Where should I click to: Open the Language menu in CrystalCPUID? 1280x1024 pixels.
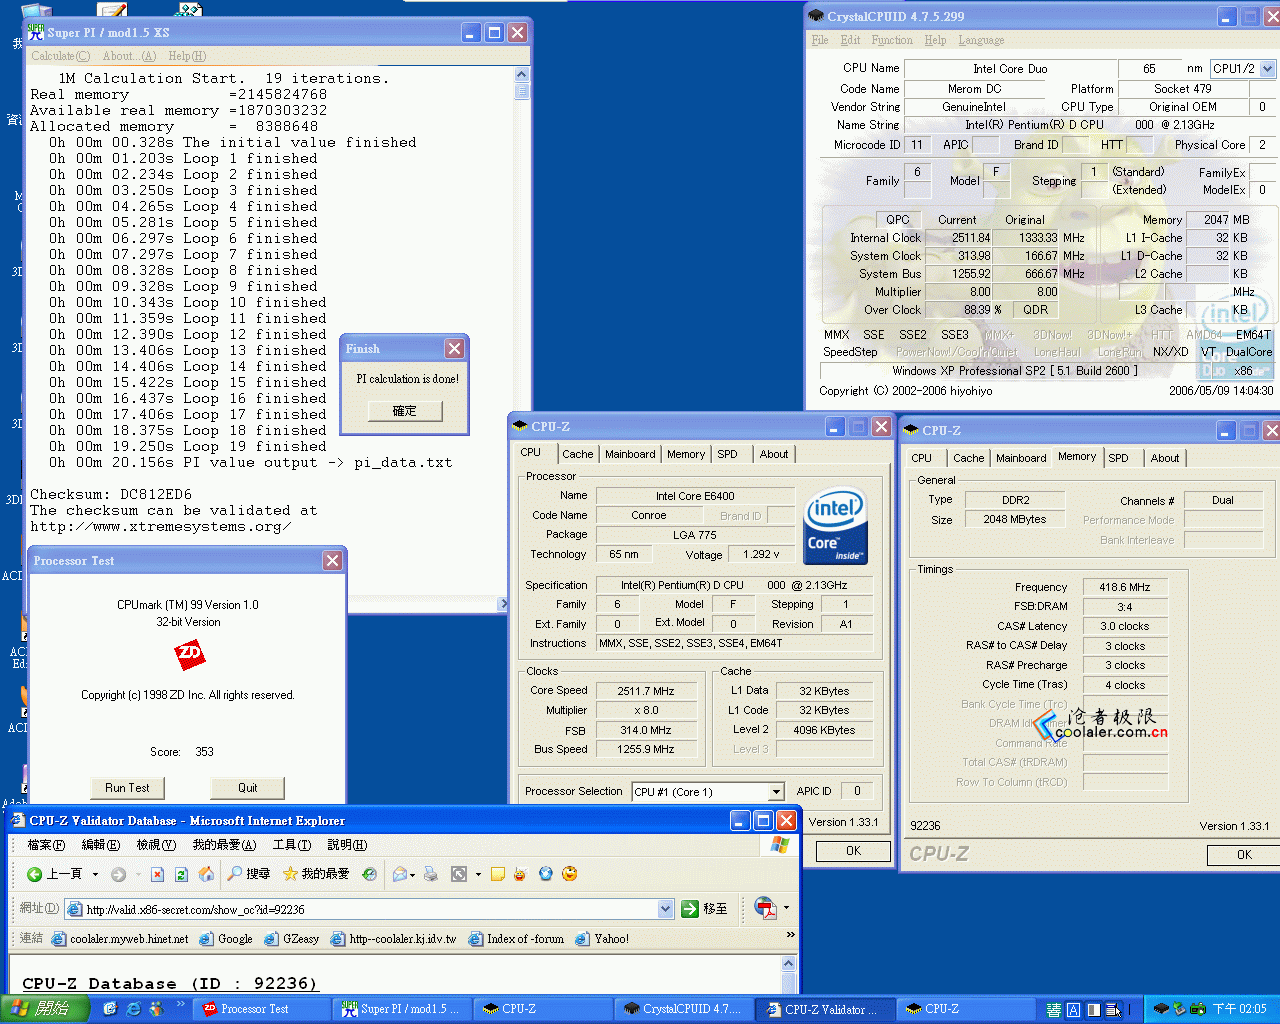pos(981,40)
